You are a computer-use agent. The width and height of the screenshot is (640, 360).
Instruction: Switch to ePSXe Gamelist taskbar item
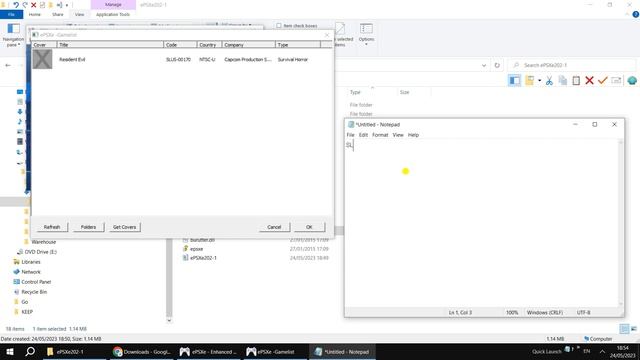pos(275,351)
